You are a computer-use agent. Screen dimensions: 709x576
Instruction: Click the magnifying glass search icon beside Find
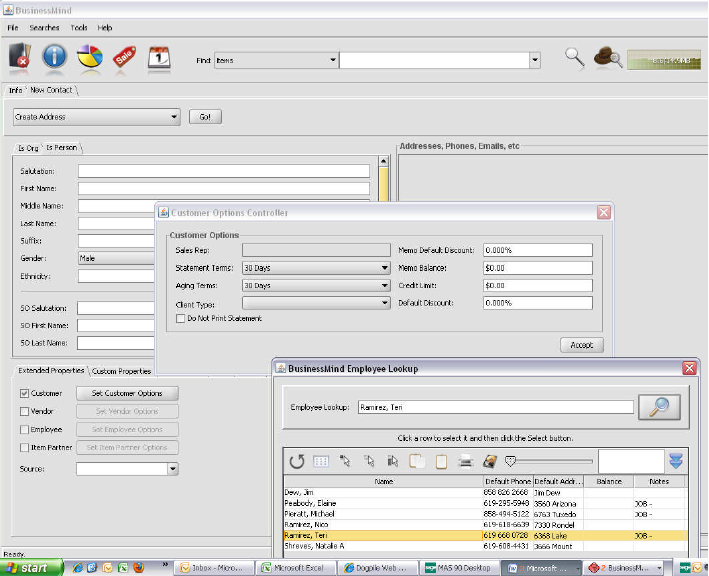575,58
